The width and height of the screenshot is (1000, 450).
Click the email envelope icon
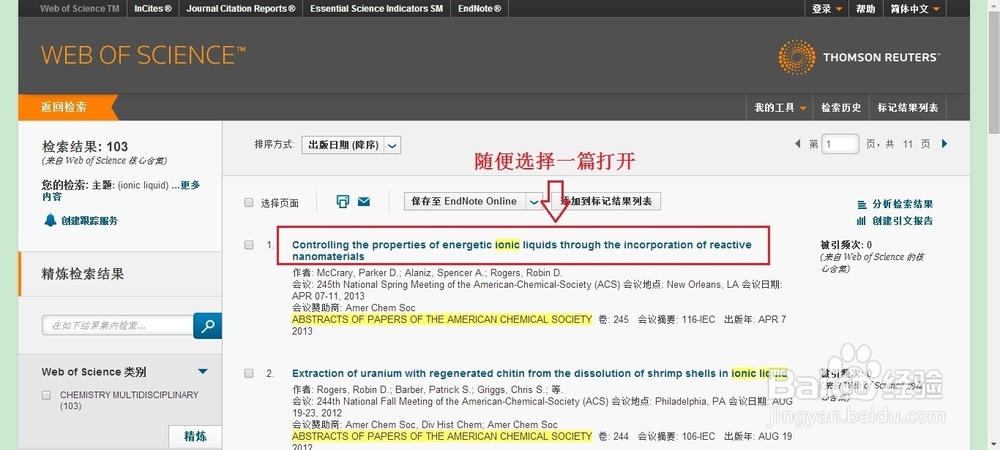364,202
